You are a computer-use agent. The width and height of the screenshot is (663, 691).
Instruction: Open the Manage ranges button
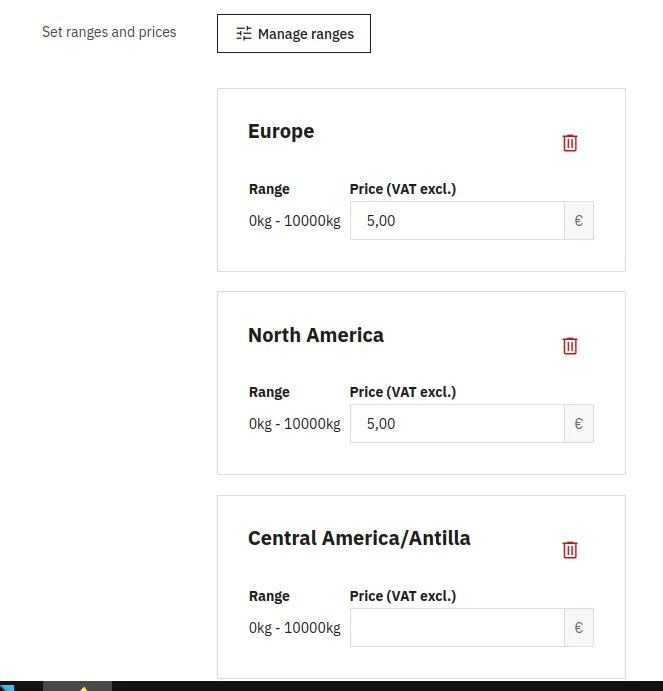pos(294,33)
